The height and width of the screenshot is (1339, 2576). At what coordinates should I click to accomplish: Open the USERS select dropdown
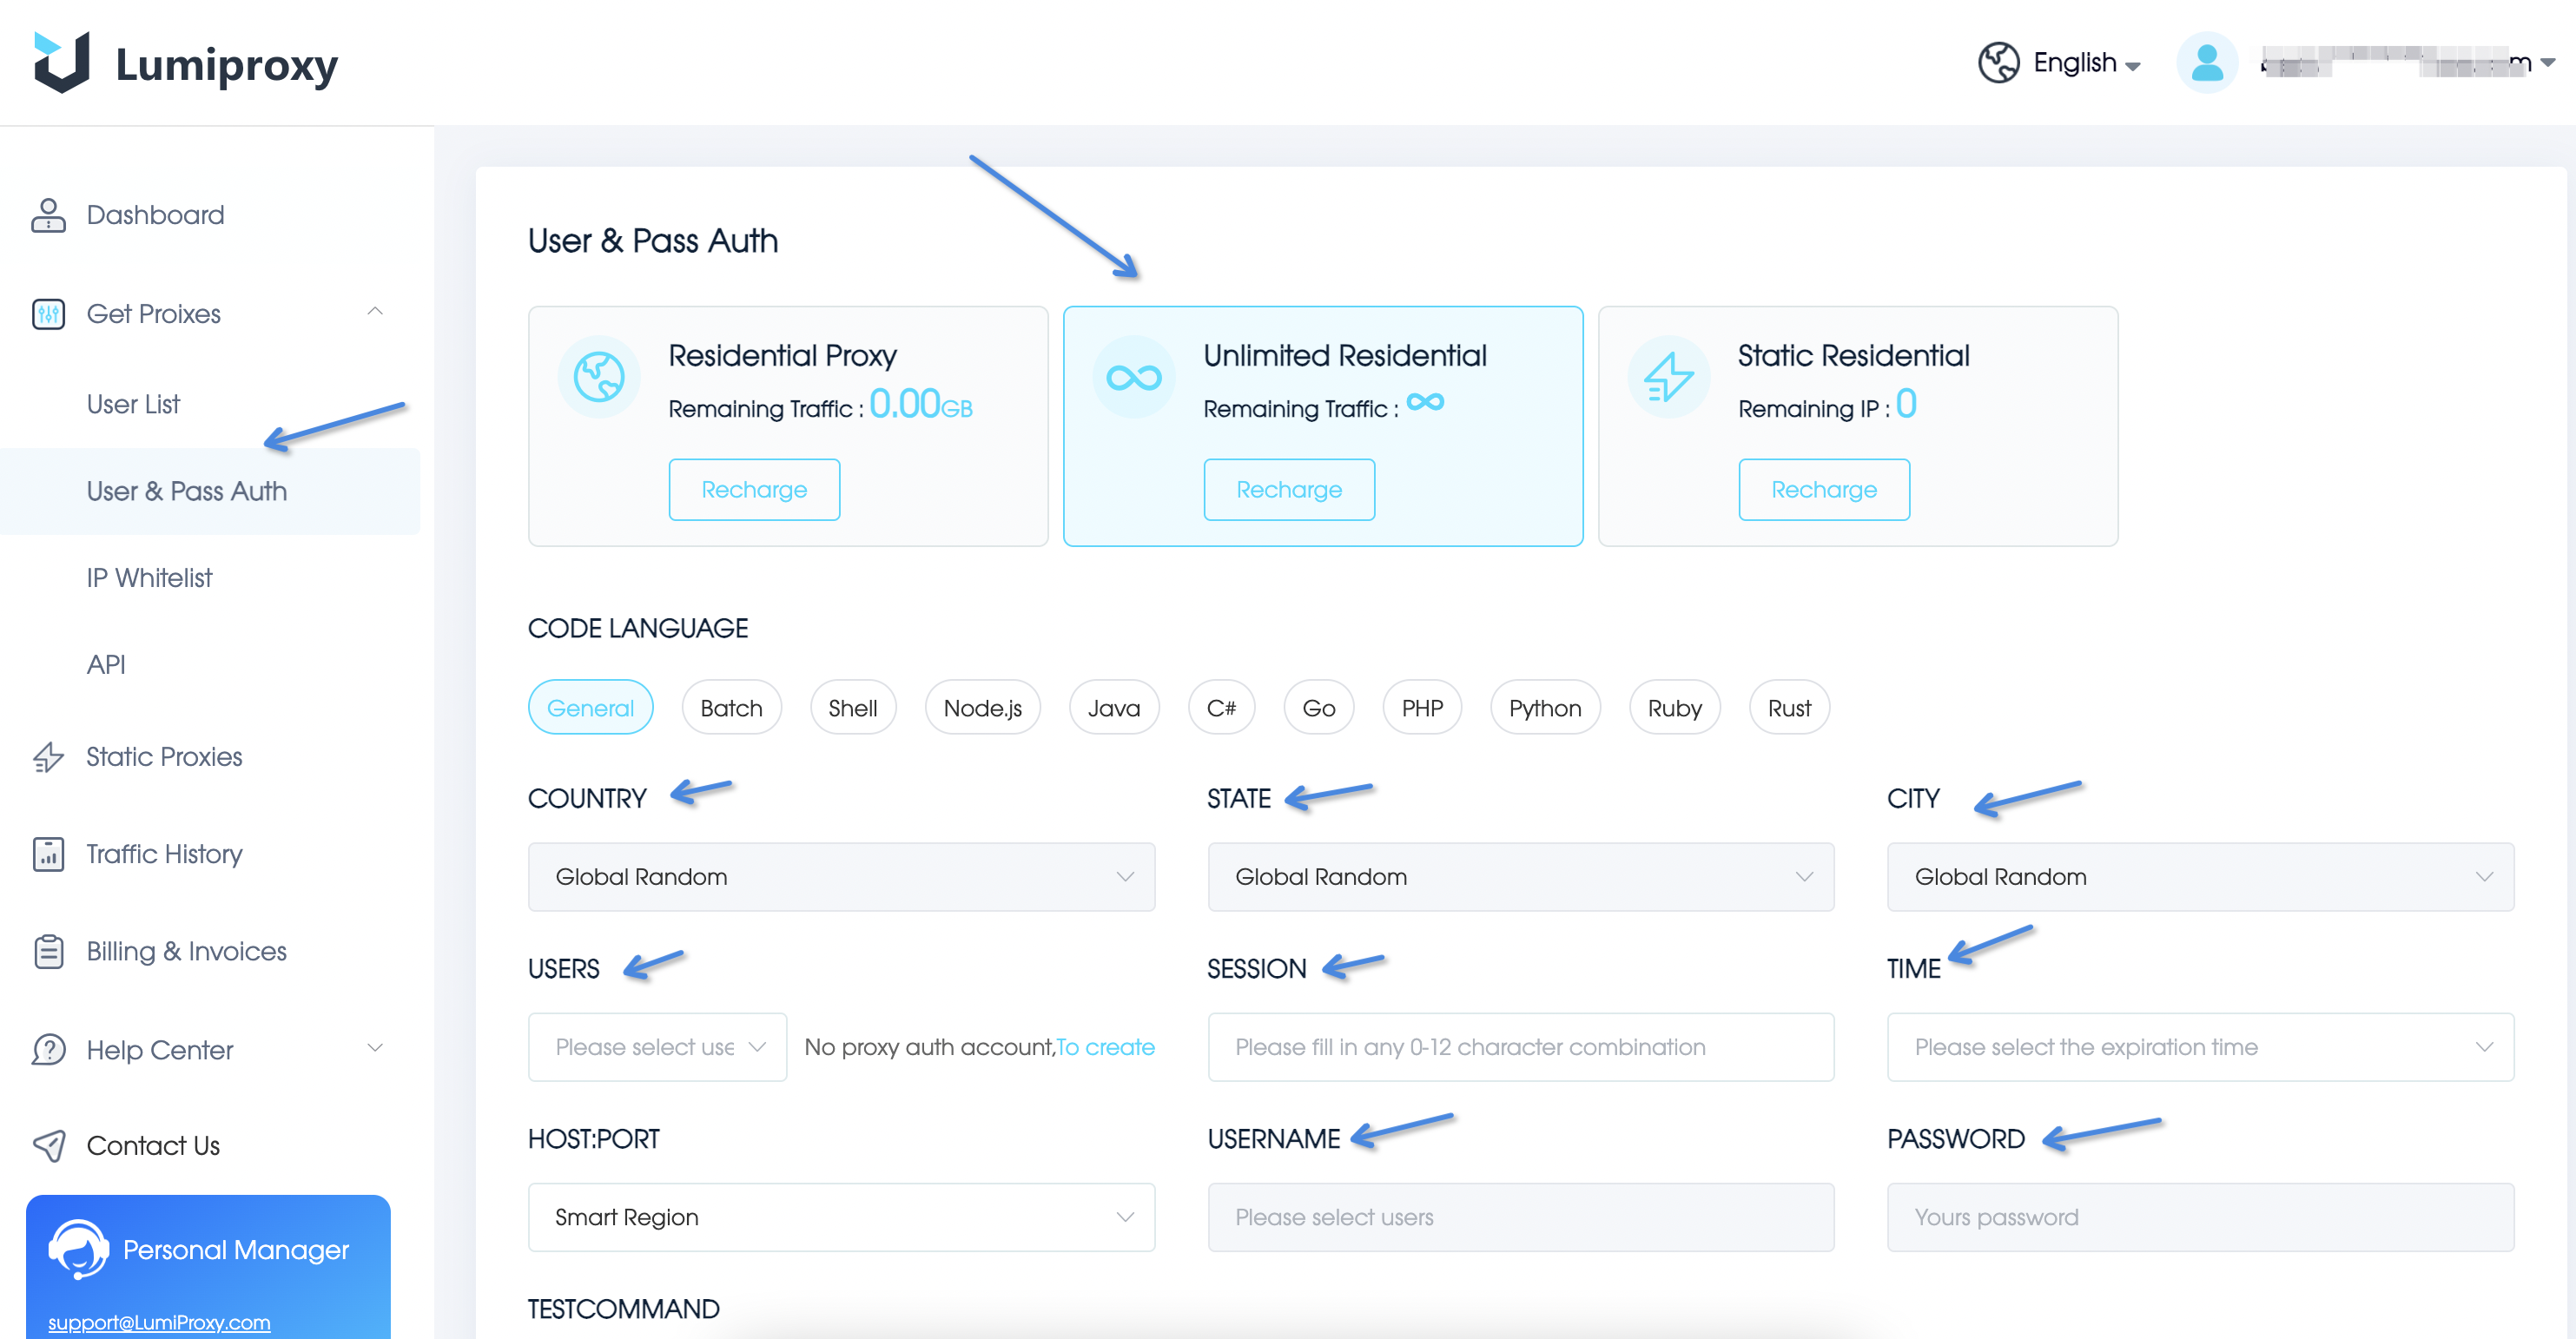click(657, 1047)
